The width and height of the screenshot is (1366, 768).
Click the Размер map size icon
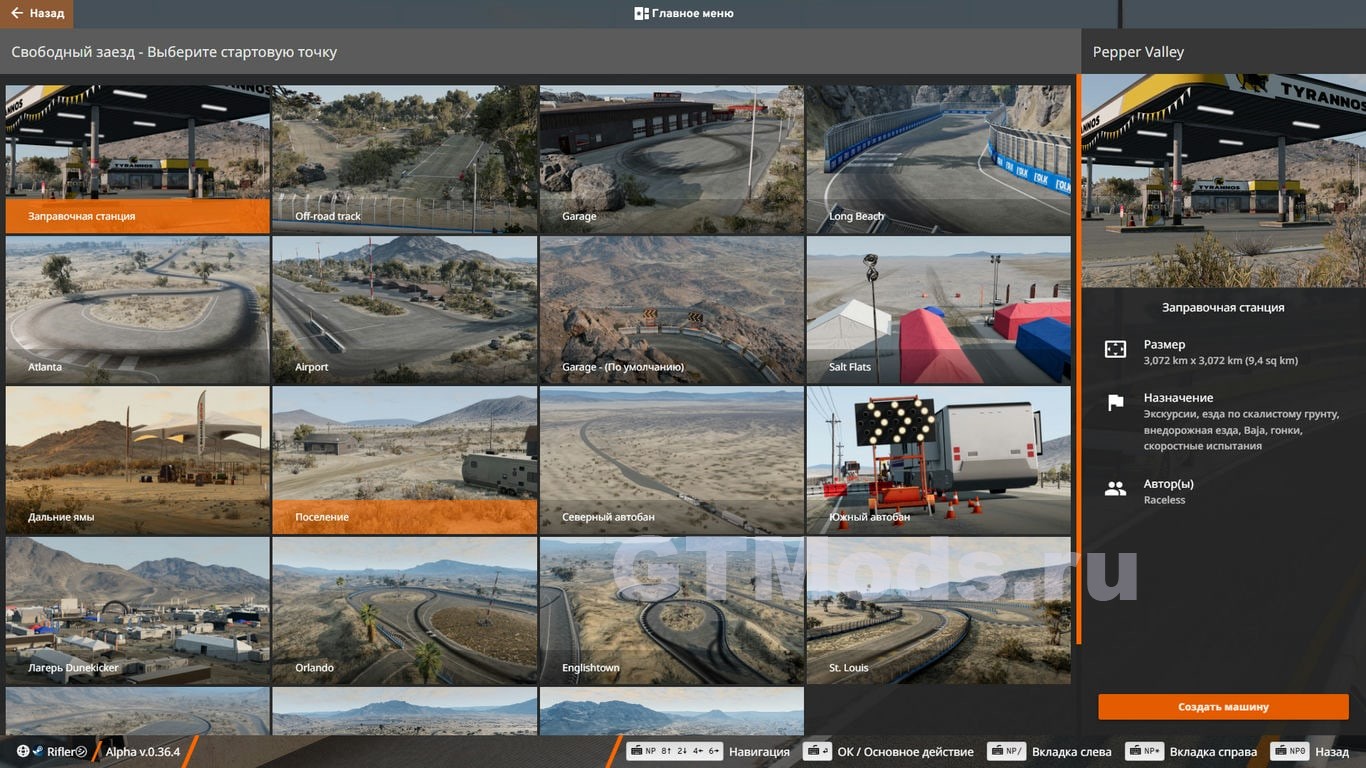(1115, 349)
